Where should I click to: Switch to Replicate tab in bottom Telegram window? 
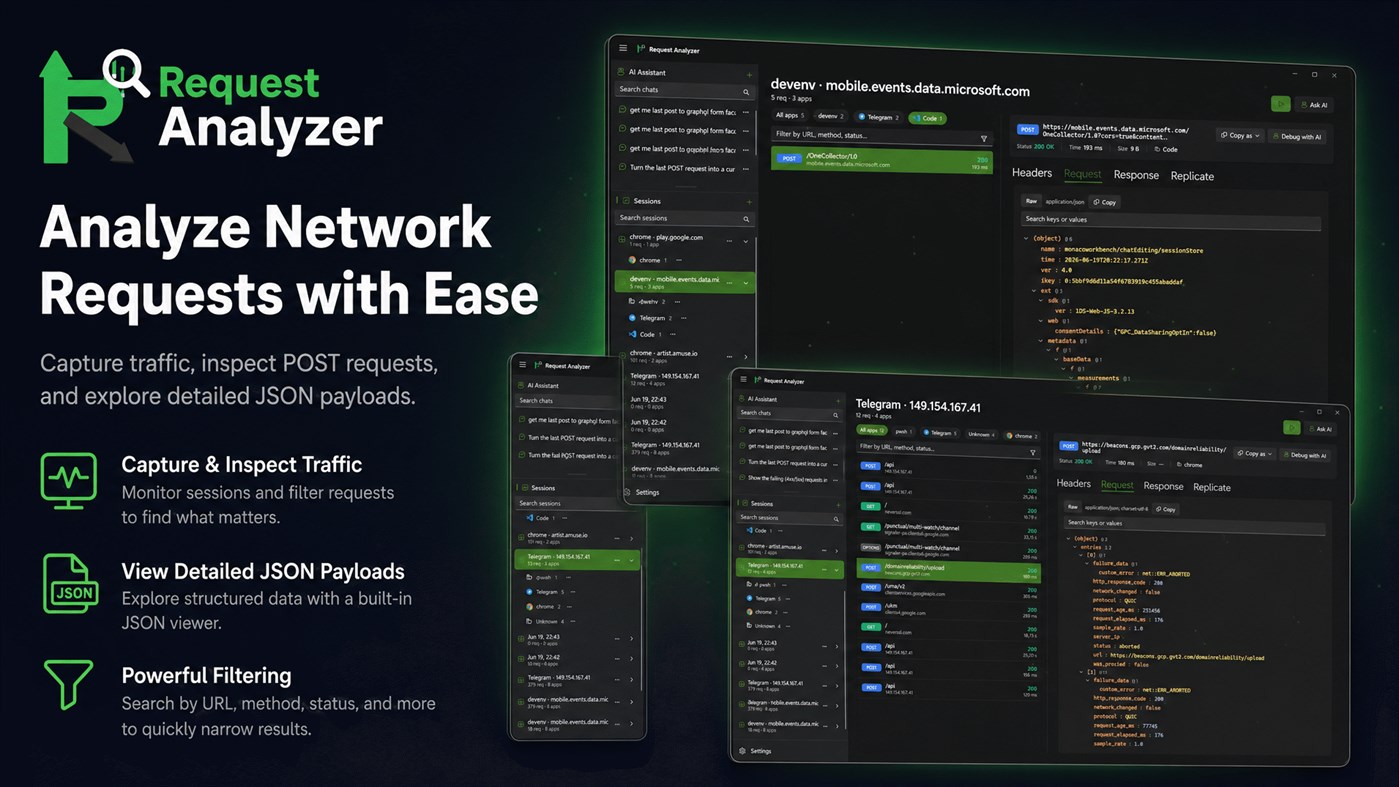[x=1212, y=487]
